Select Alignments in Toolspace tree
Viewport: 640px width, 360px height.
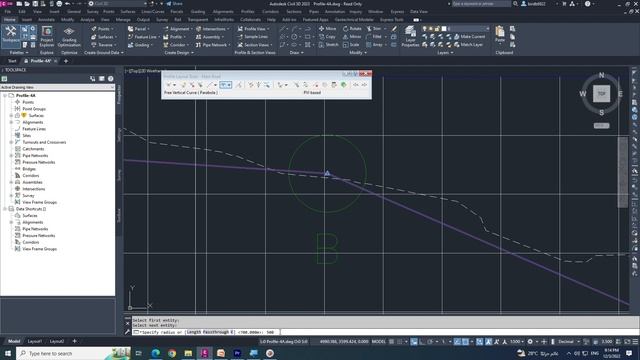pyautogui.click(x=33, y=122)
